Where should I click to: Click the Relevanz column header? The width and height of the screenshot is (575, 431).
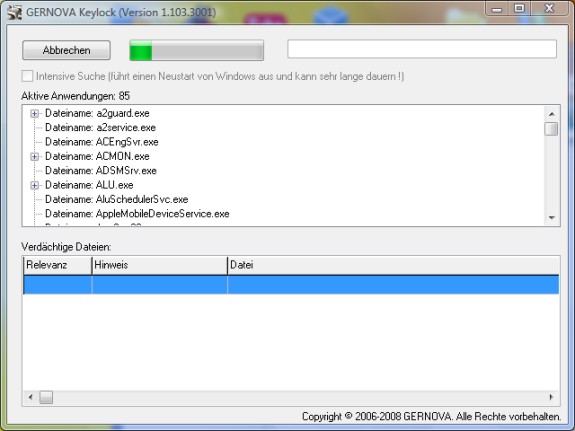pos(58,265)
